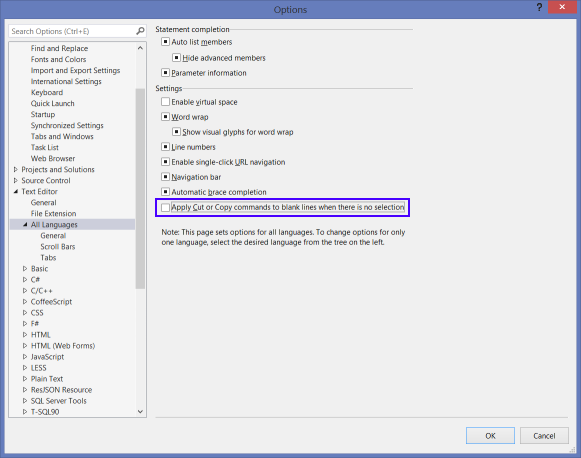This screenshot has height=458, width=581.
Task: Toggle Hide advanced members checkbox
Action: pos(176,58)
